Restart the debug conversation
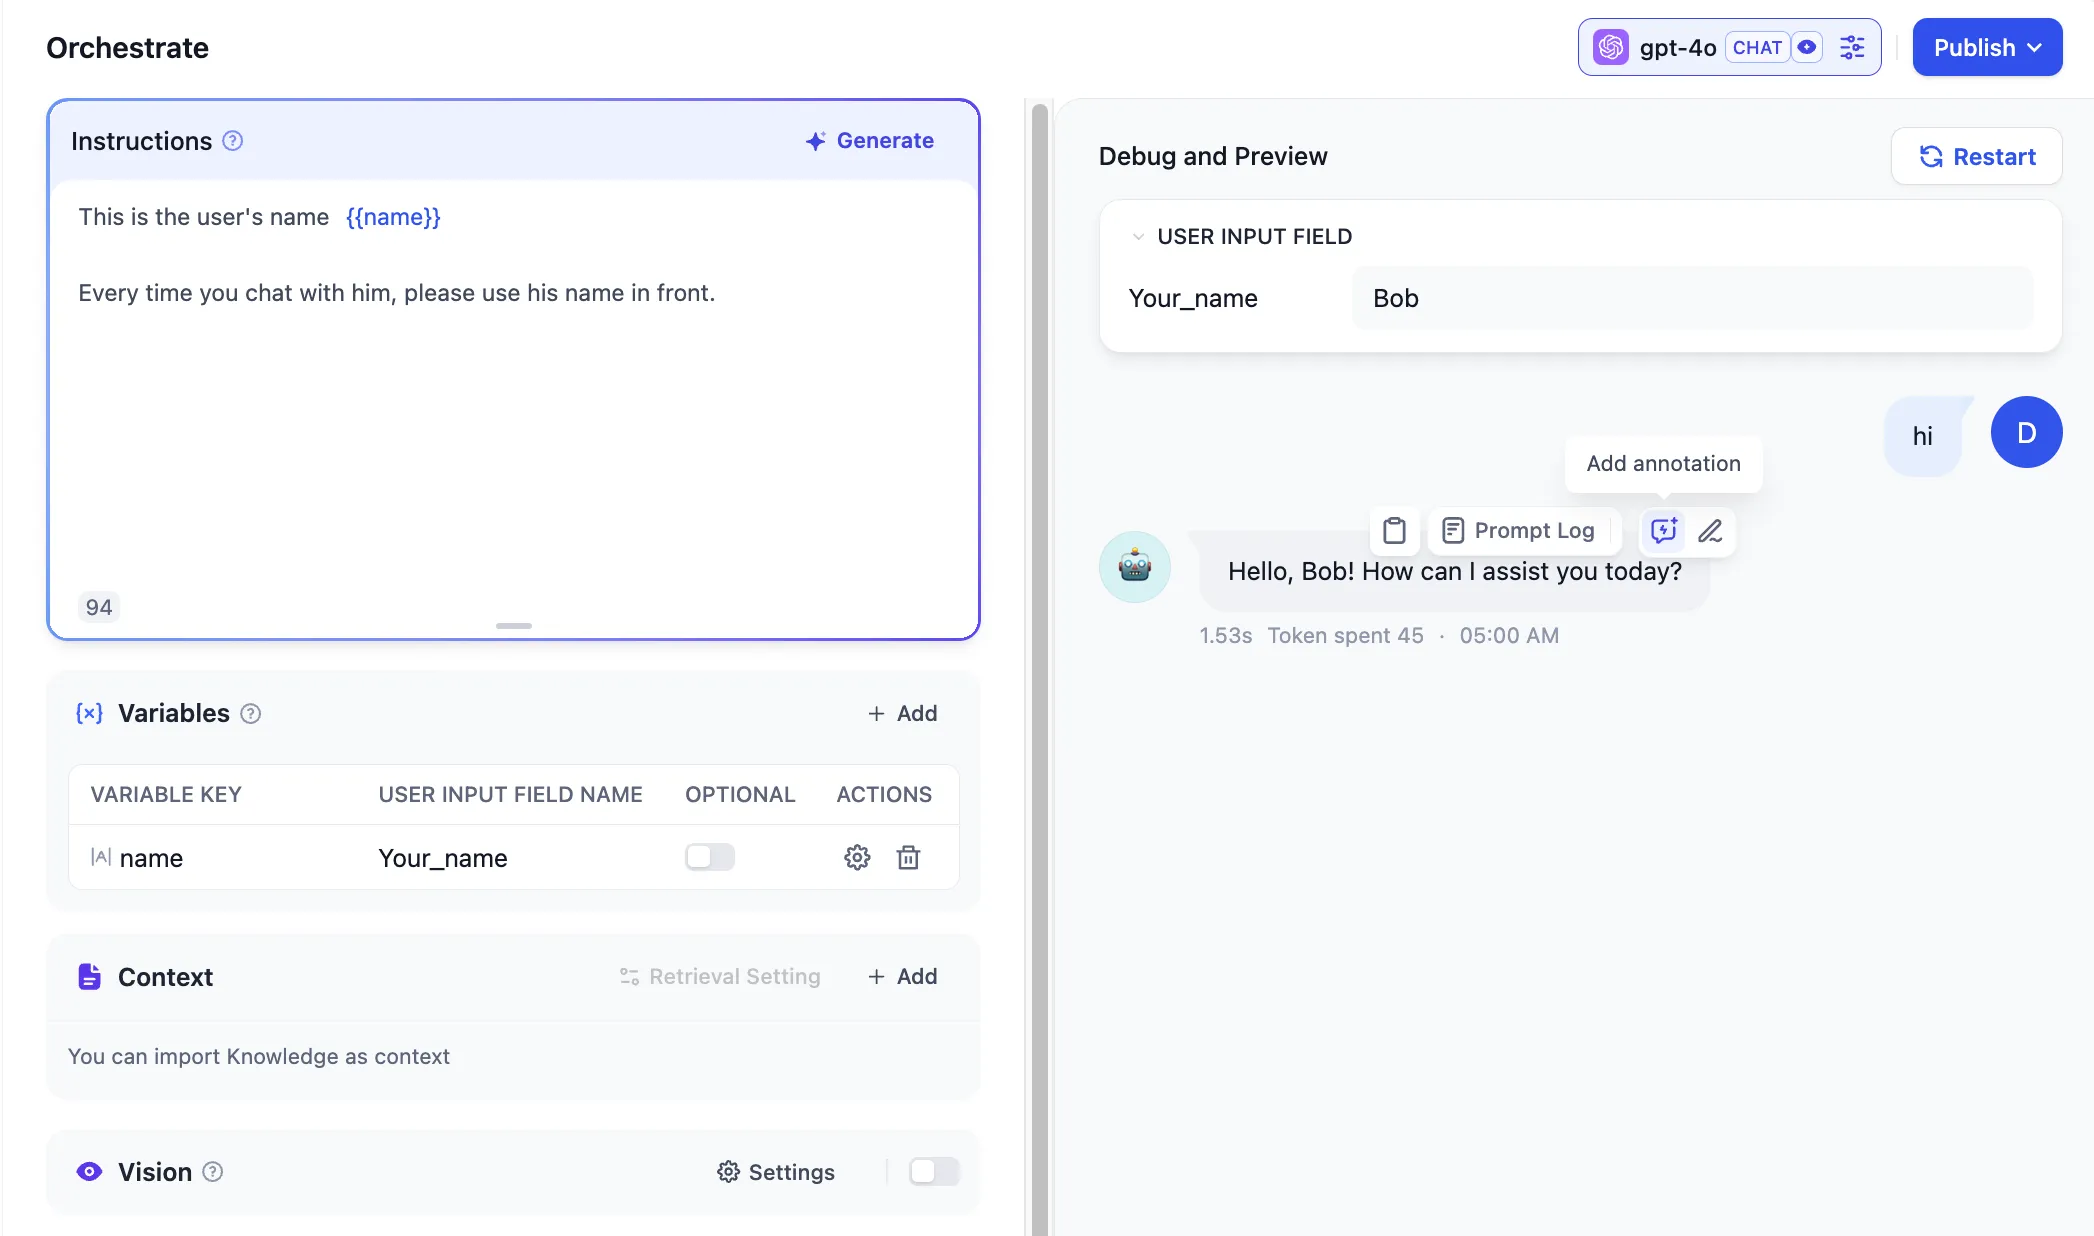The height and width of the screenshot is (1236, 2094). point(1976,157)
